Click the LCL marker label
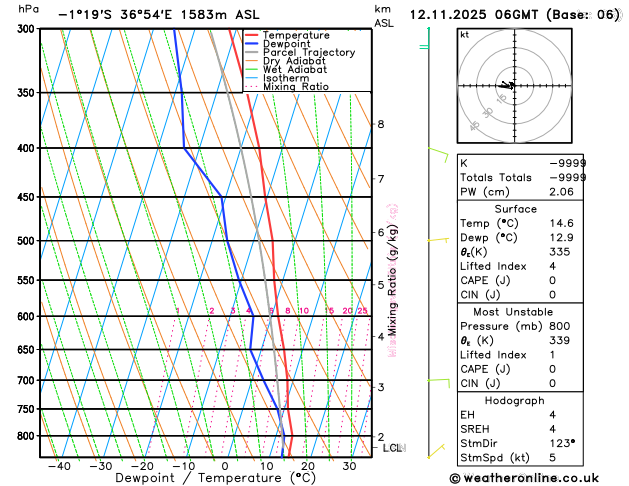 [393, 448]
